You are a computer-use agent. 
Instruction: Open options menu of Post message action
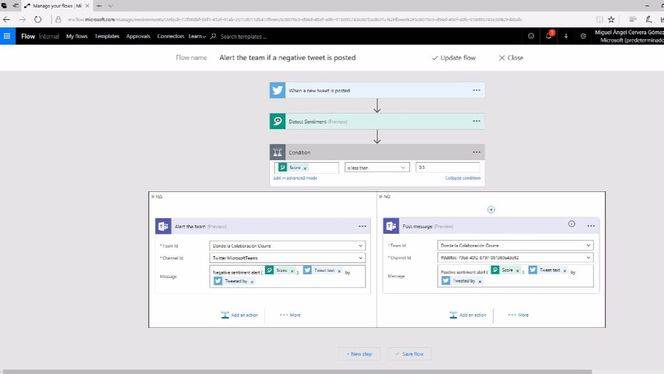point(591,226)
